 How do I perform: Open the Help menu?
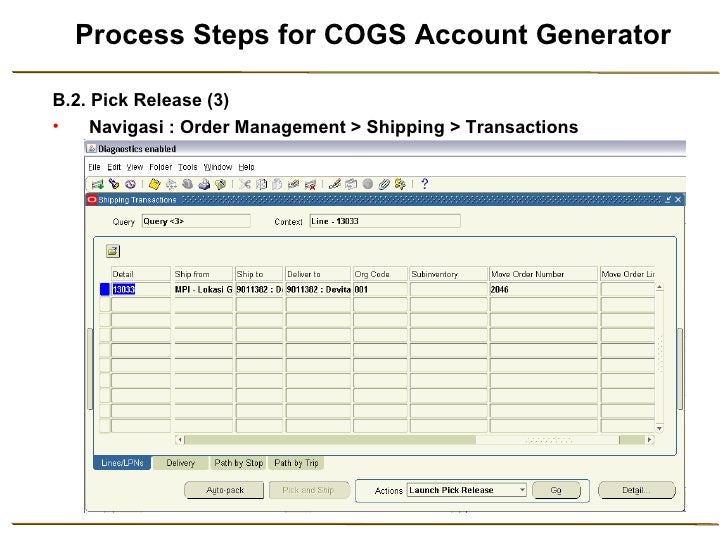[246, 167]
